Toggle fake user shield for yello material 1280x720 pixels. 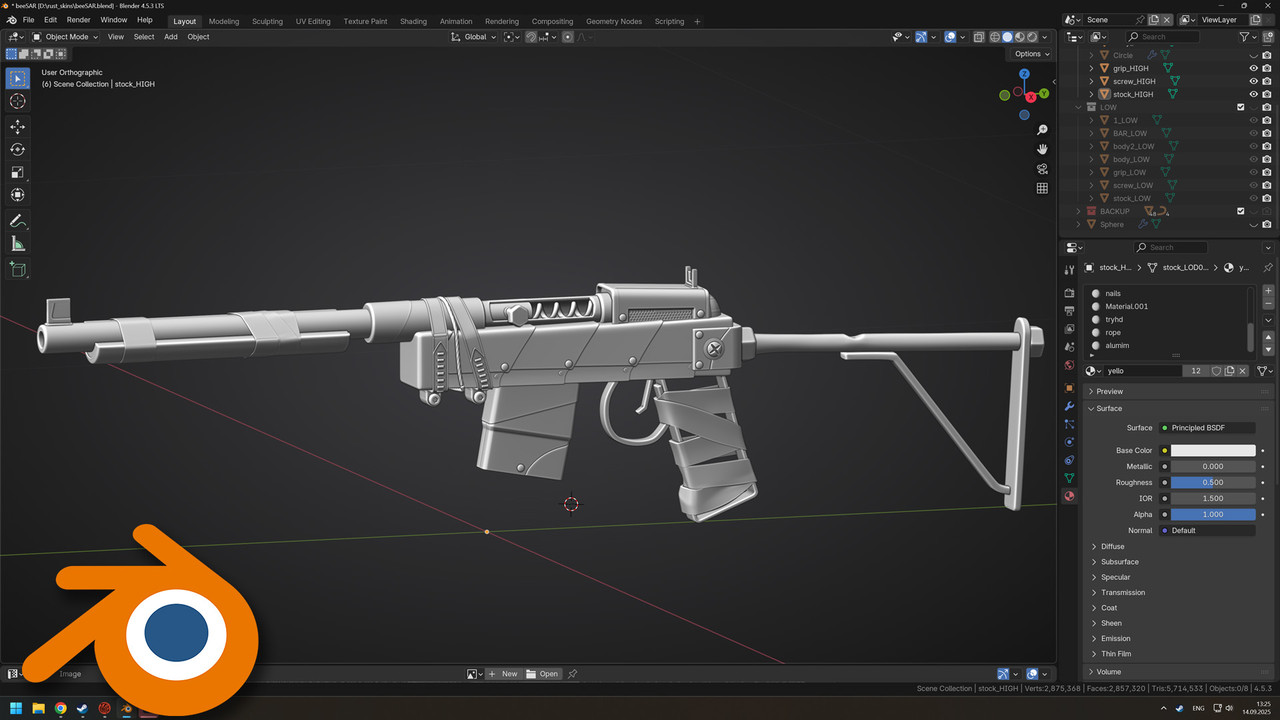coord(1216,371)
